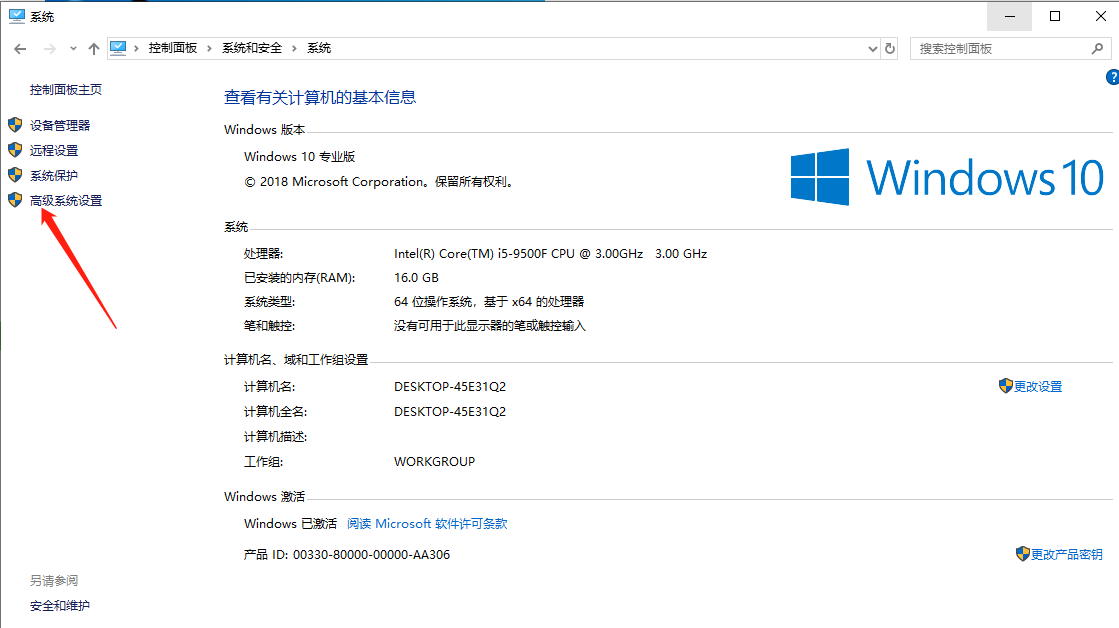
Task: Expand the address bar history dropdown
Action: coord(872,47)
